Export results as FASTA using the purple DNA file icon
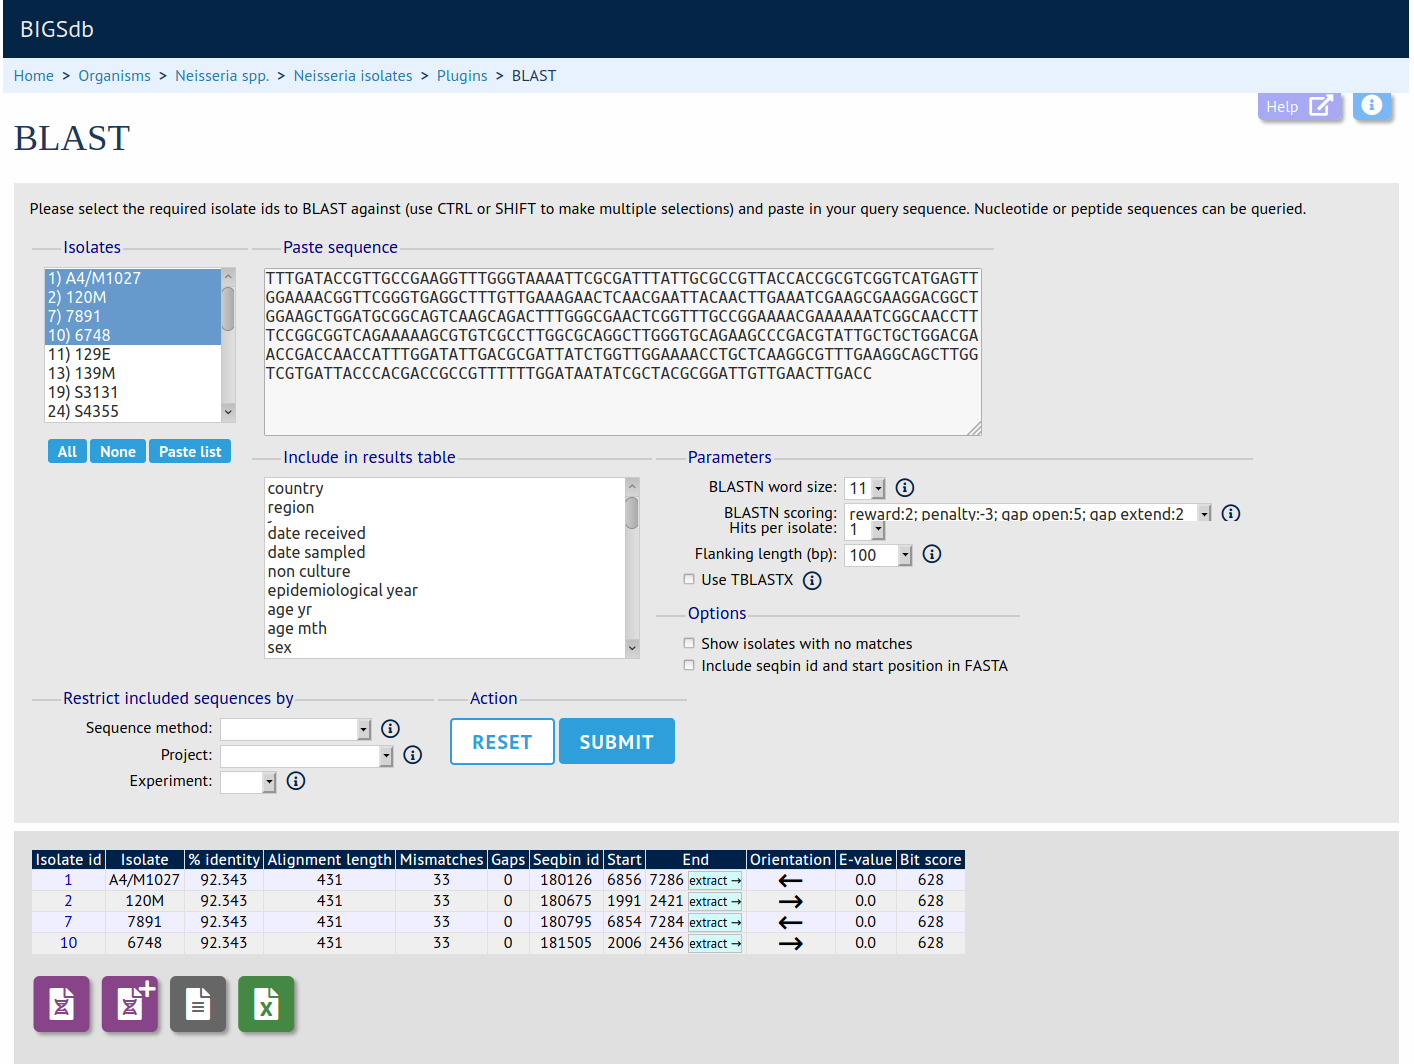1414x1064 pixels. 62,1003
